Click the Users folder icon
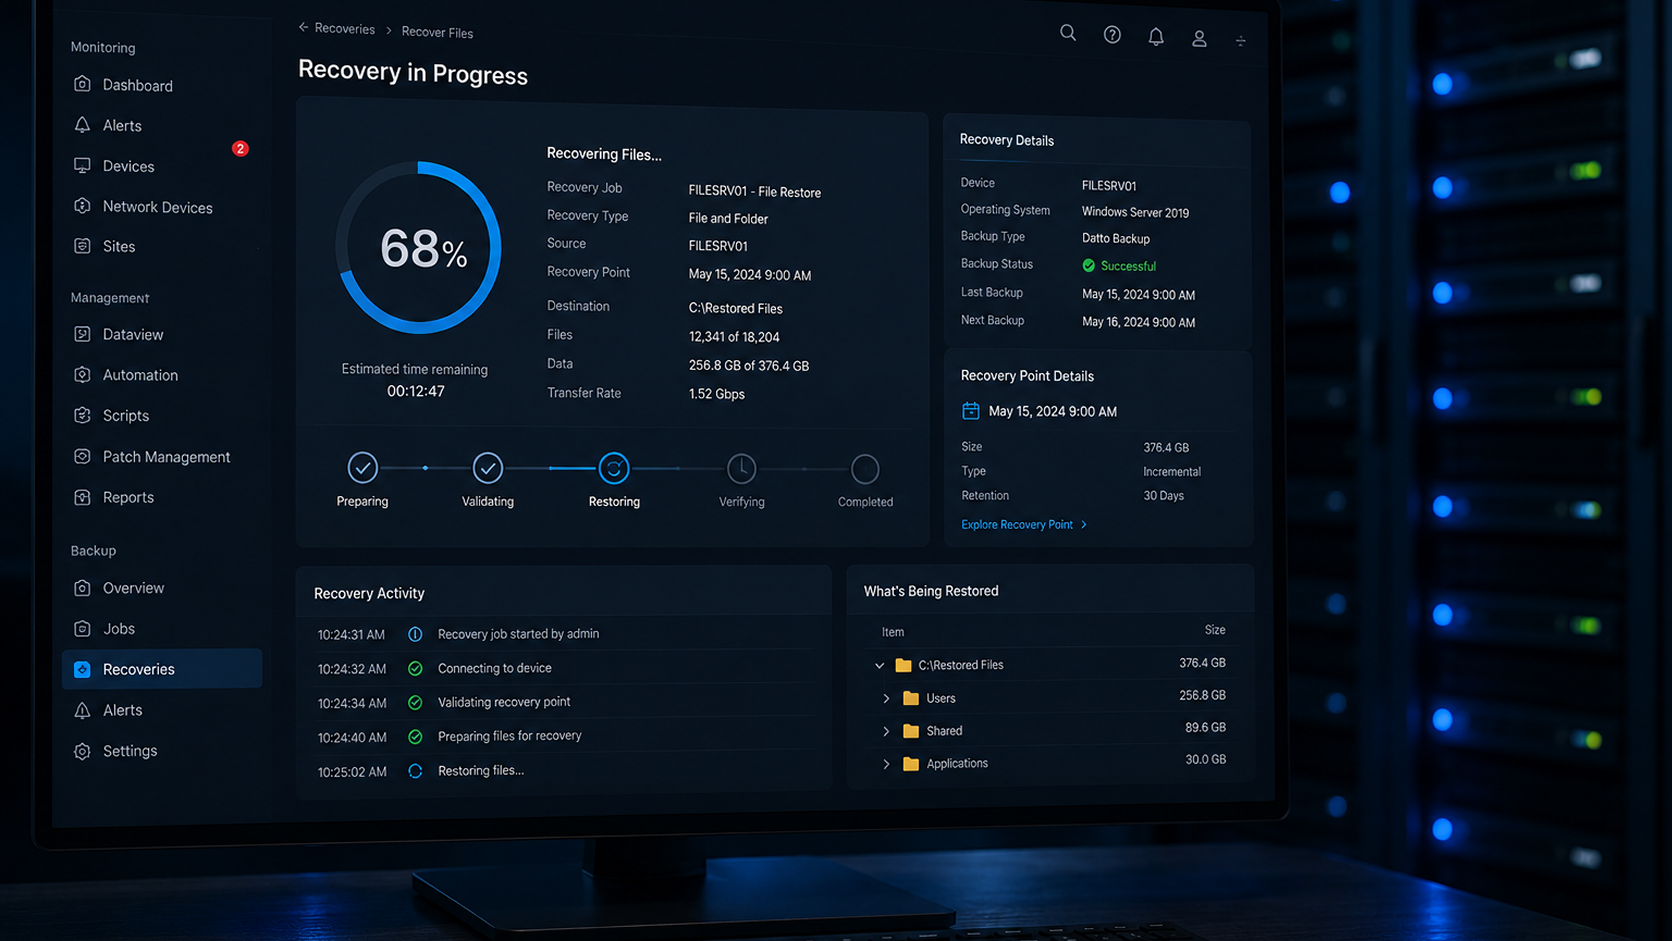Viewport: 1672px width, 941px height. (911, 698)
